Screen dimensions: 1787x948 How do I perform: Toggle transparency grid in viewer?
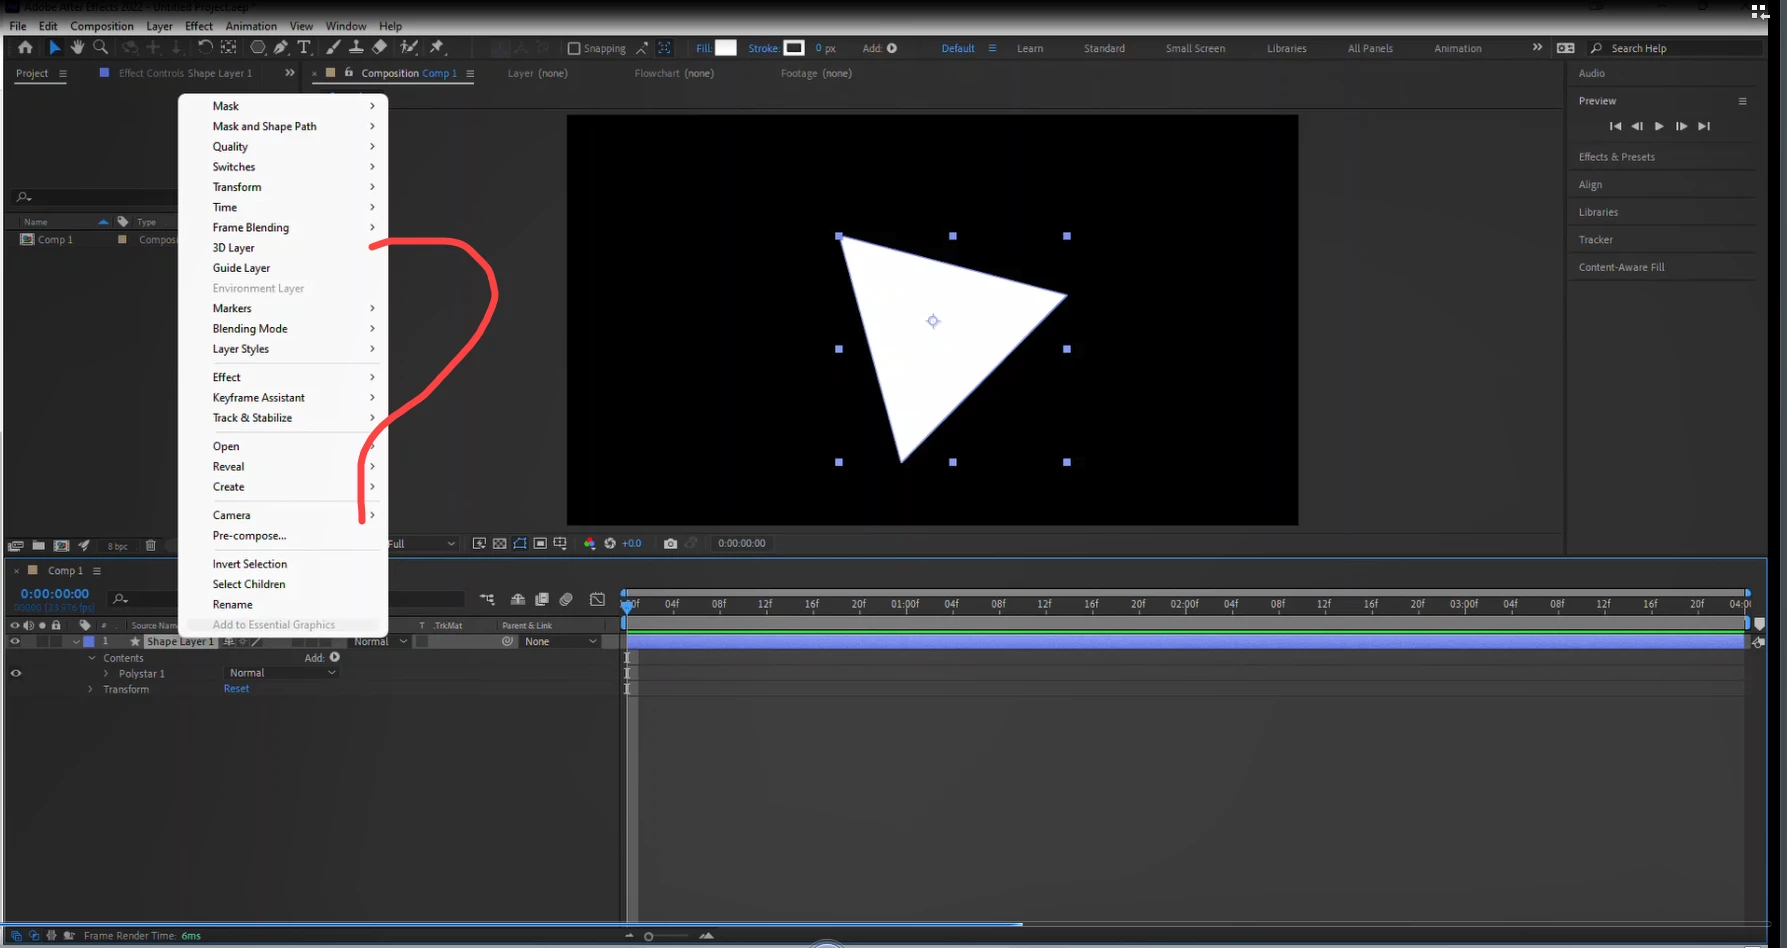pyautogui.click(x=499, y=543)
